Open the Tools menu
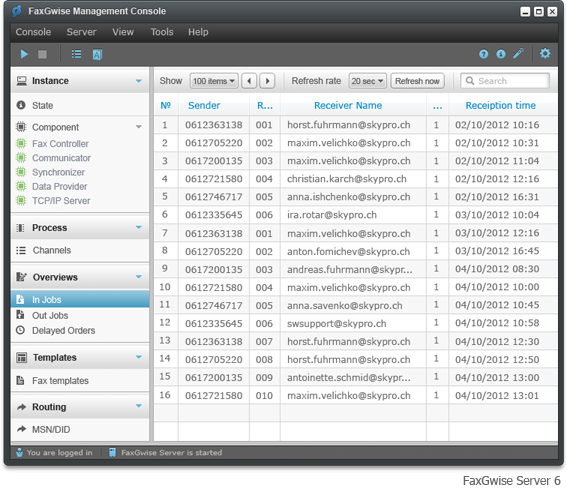This screenshot has width=567, height=495. pos(162,32)
